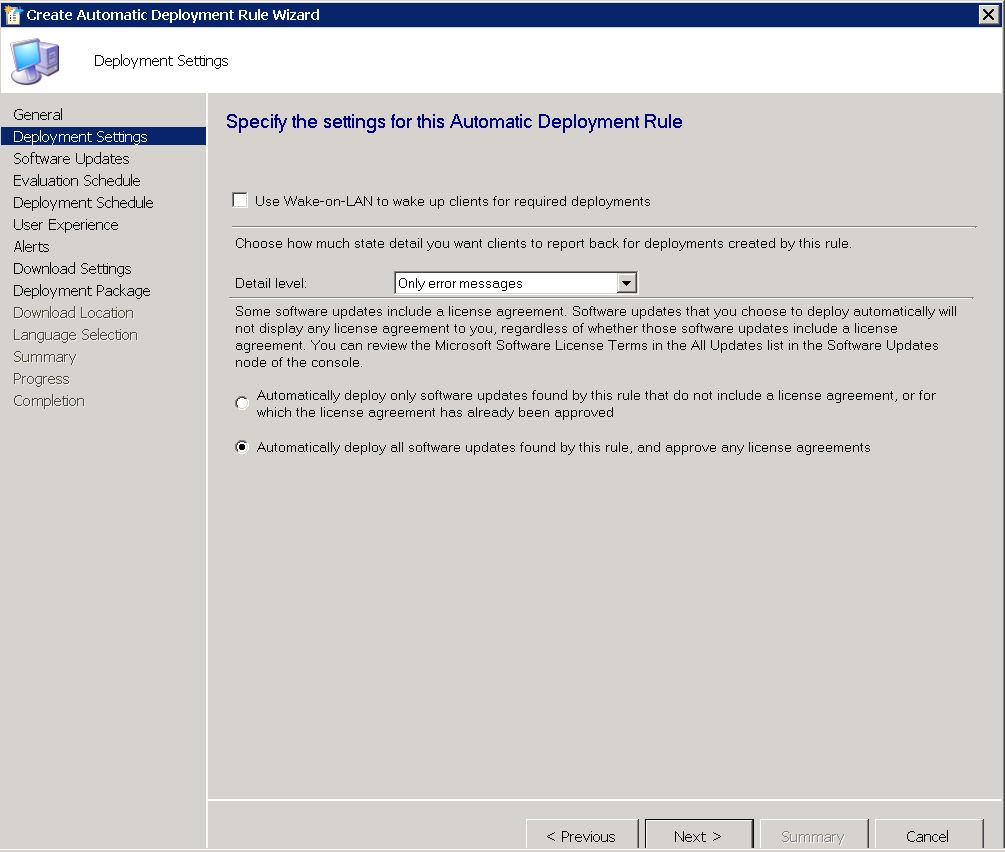Open the Detail level dropdown arrow
This screenshot has width=1005, height=852.
pyautogui.click(x=626, y=283)
